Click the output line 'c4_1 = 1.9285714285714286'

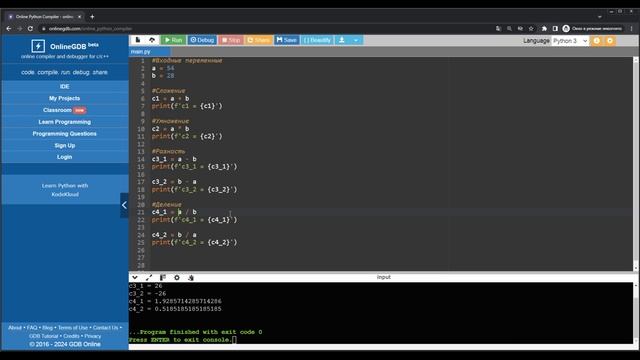click(x=175, y=301)
